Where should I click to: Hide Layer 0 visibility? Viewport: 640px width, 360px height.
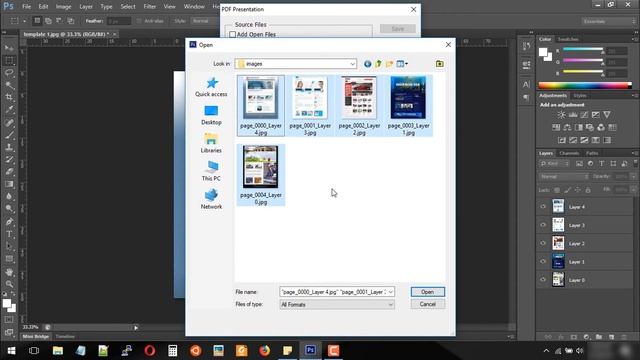543,280
